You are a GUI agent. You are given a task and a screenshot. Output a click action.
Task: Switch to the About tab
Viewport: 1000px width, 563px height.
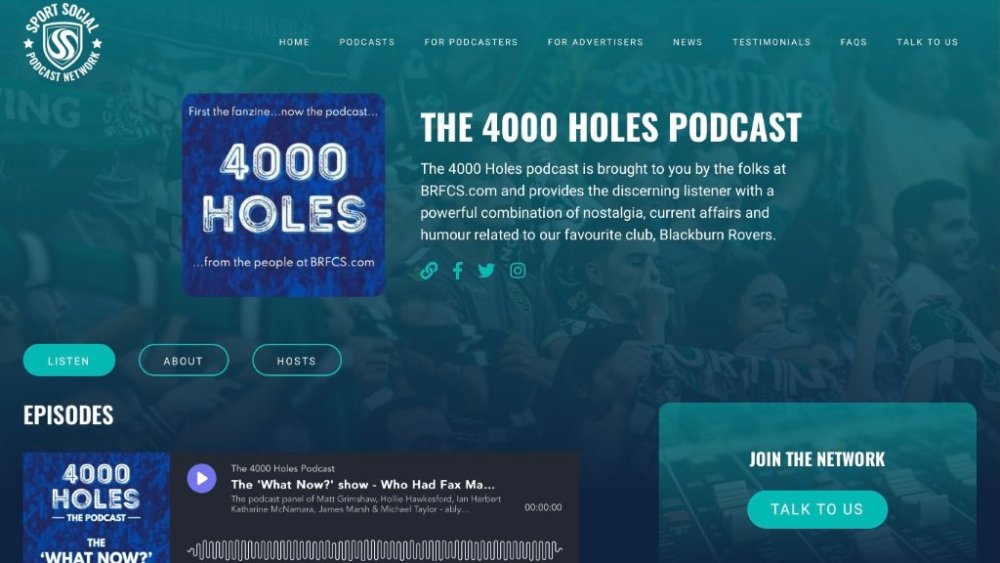184,360
